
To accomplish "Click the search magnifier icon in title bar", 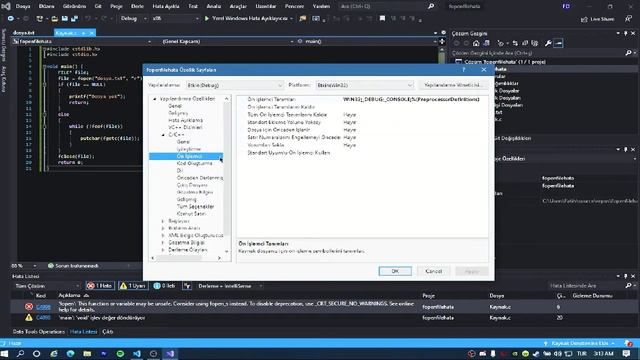I will (431, 6).
